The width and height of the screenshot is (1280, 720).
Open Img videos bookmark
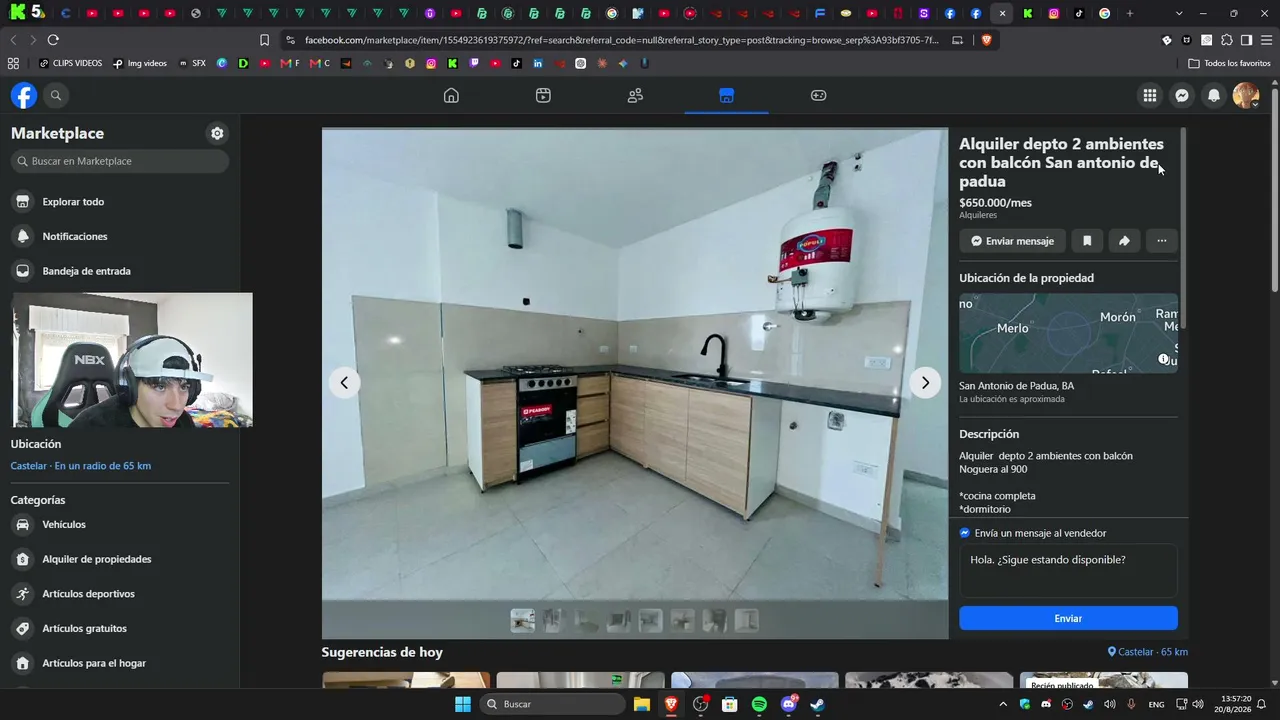coord(140,63)
